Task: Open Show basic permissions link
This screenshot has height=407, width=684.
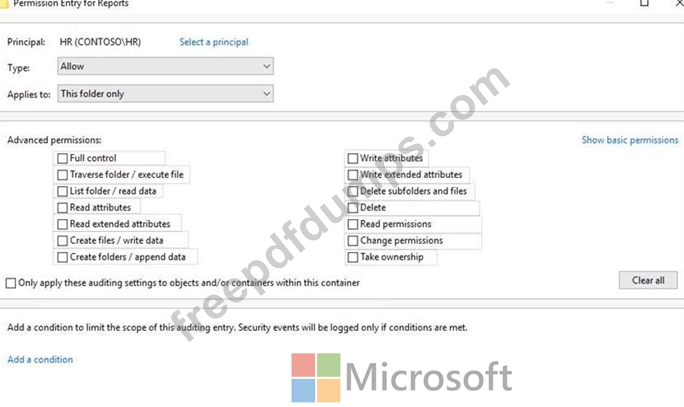Action: coord(630,140)
